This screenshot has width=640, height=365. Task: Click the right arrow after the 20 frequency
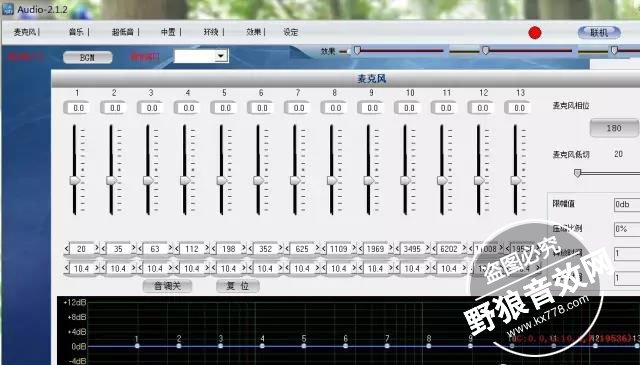97,248
